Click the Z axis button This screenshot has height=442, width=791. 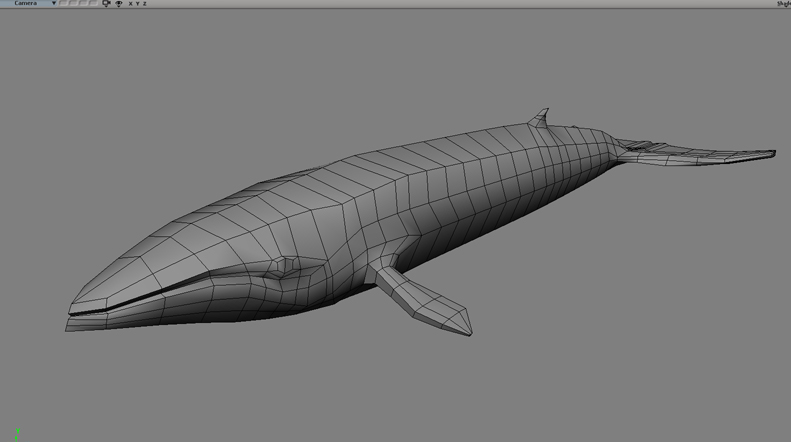tap(144, 4)
